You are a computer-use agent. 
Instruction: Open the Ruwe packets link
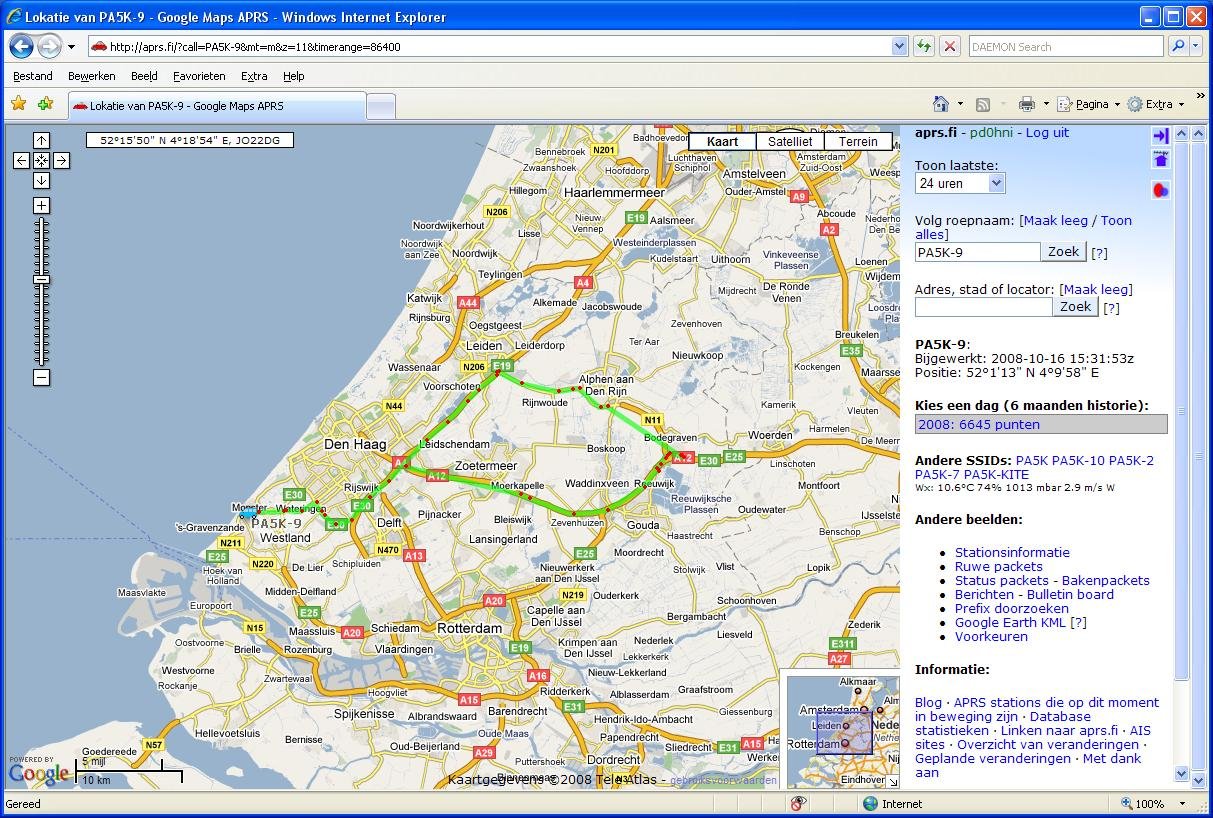(998, 566)
